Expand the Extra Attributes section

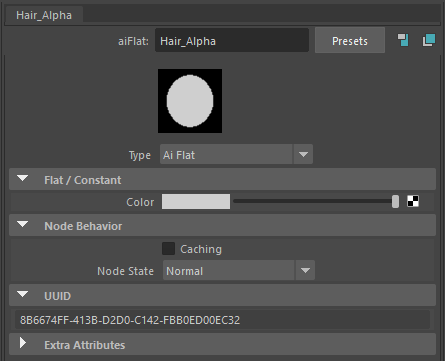click(222, 344)
